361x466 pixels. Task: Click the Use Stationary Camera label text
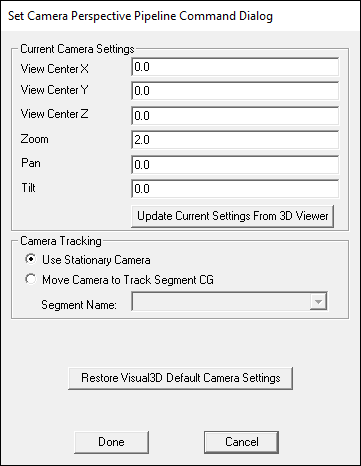point(96,260)
